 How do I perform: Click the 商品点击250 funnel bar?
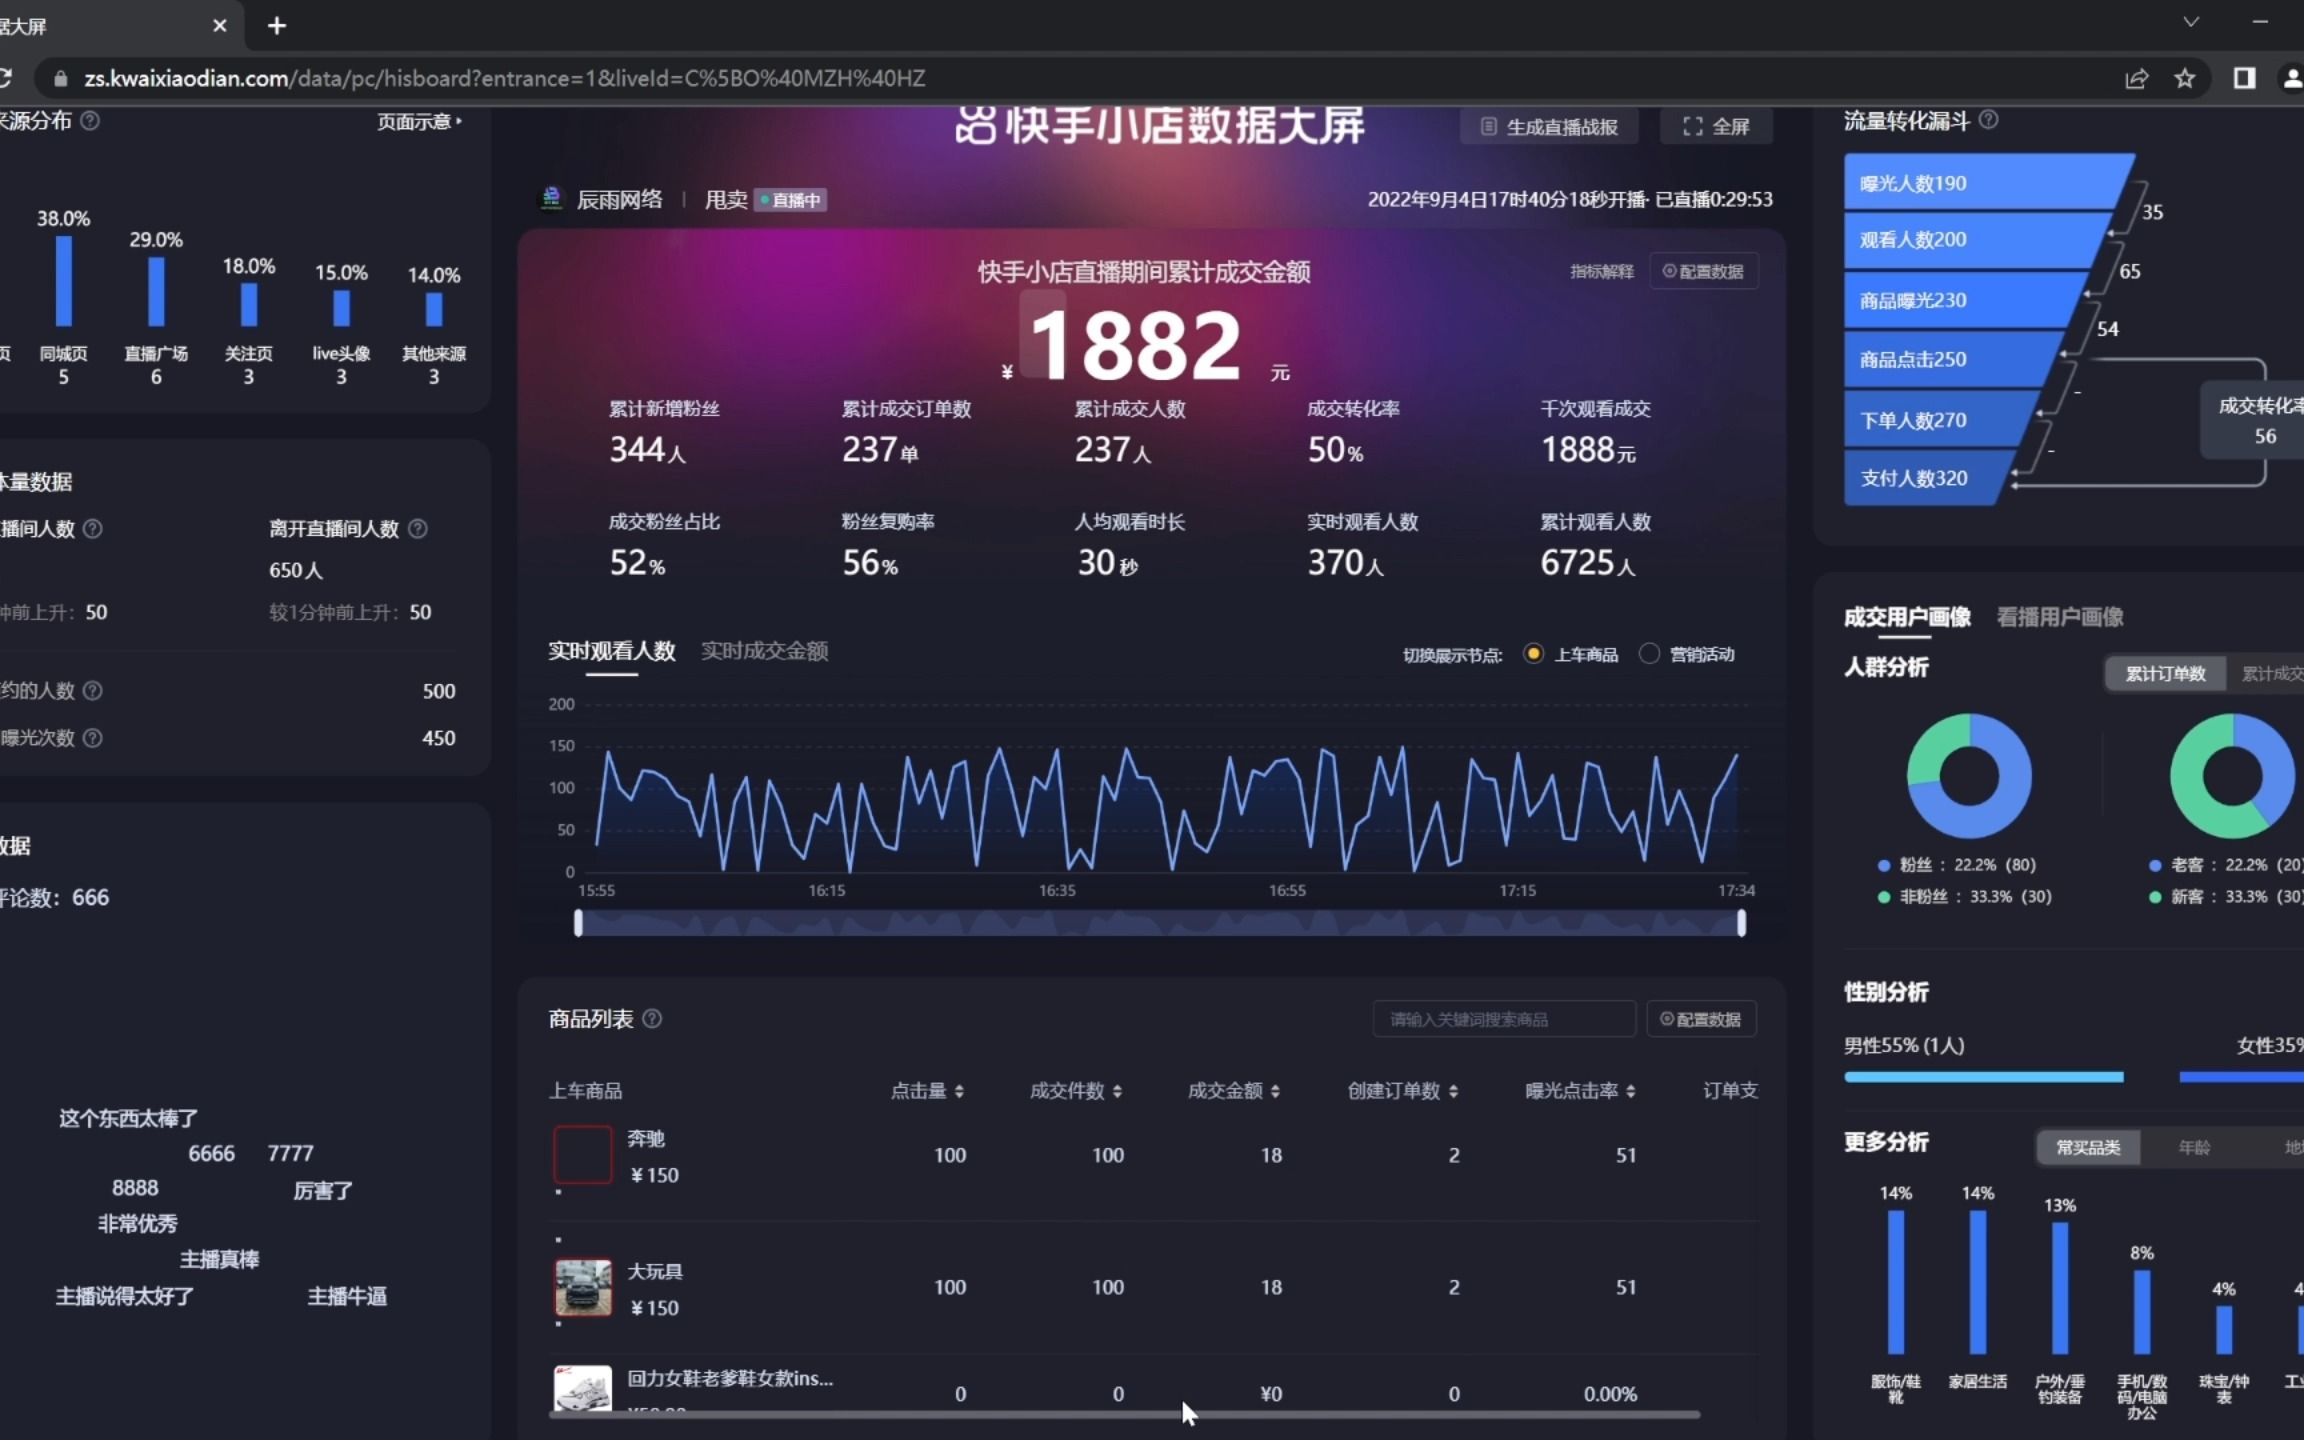click(x=1955, y=359)
